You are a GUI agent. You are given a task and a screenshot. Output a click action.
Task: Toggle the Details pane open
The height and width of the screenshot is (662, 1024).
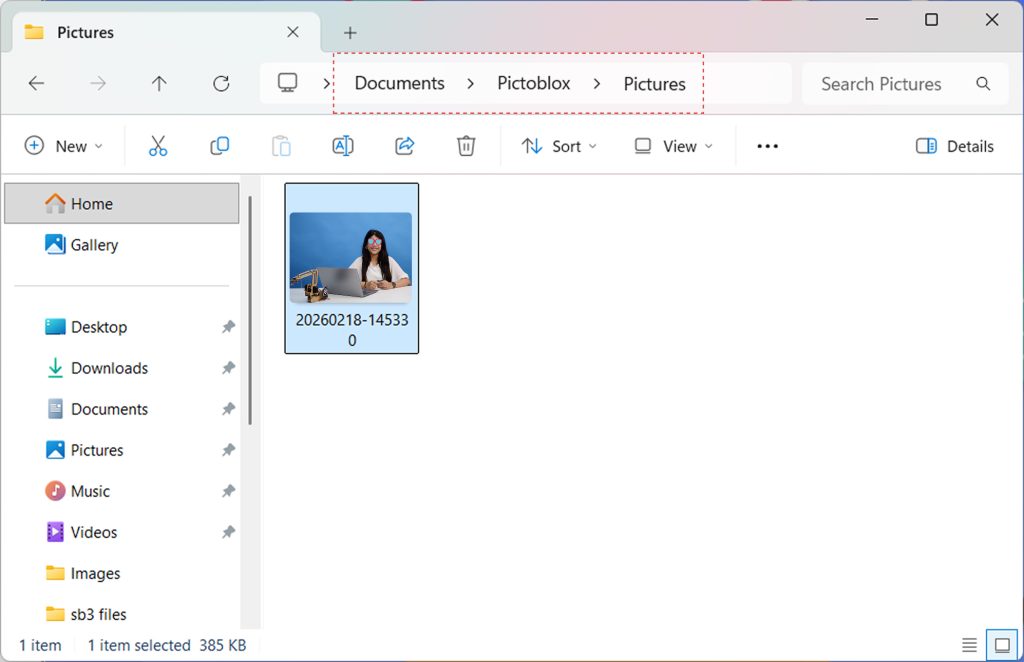click(x=954, y=146)
